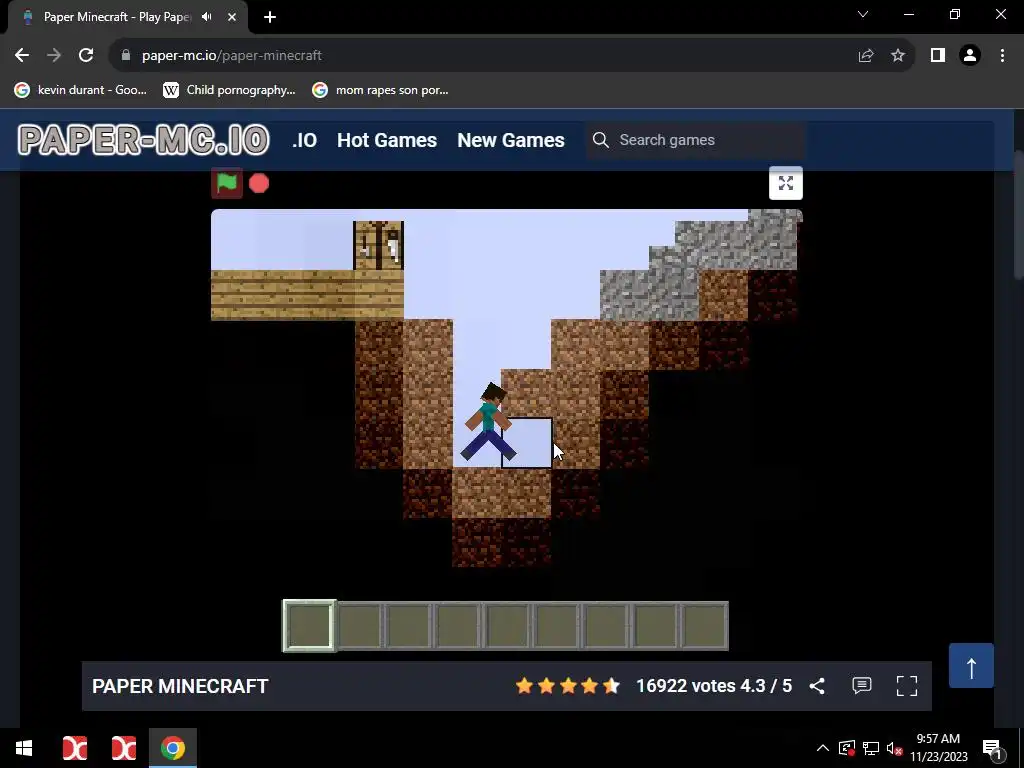Viewport: 1024px width, 768px height.
Task: Open the network icon in the system tray
Action: click(x=871, y=748)
